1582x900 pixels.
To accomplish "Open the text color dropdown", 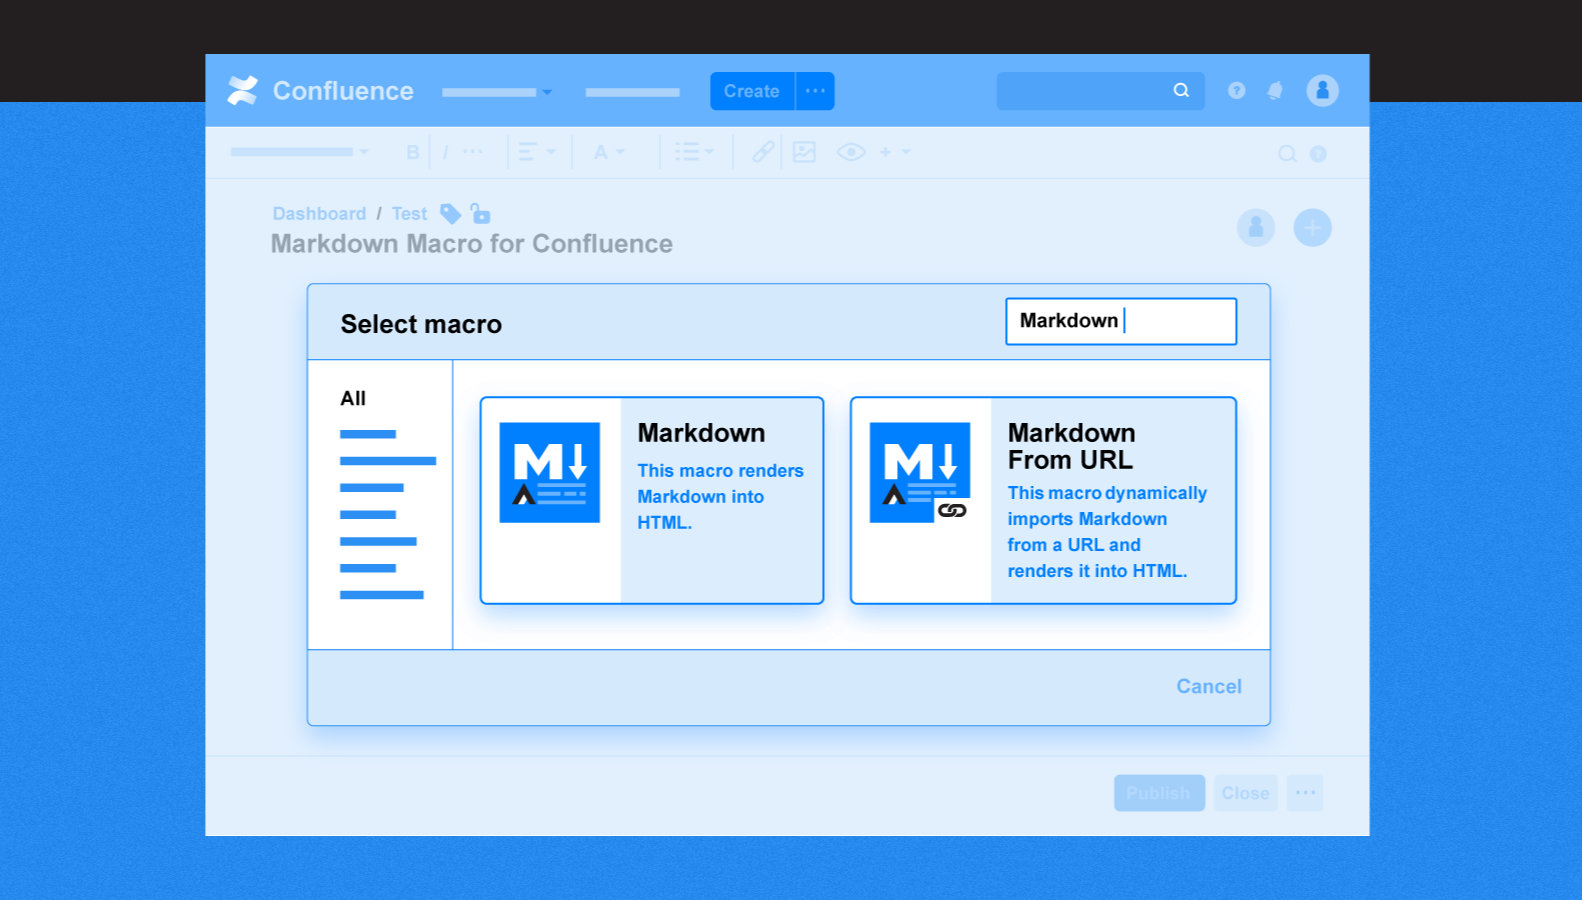I will pyautogui.click(x=608, y=152).
